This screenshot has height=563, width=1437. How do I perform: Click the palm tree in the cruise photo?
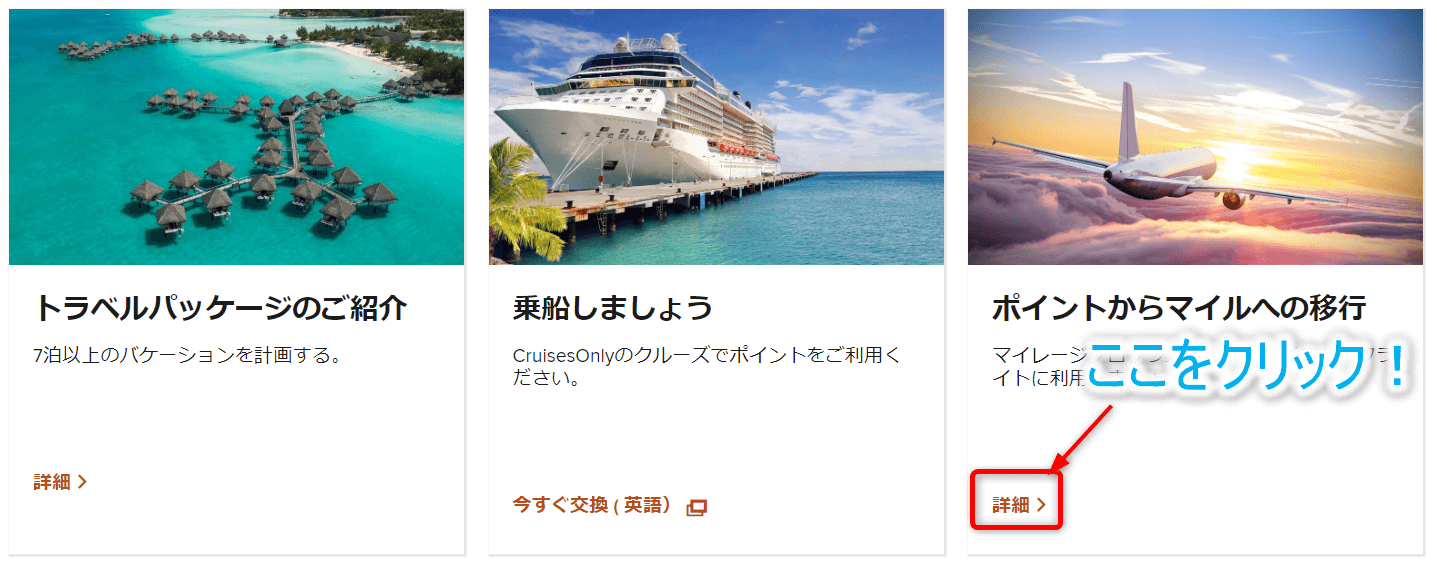pos(525,200)
